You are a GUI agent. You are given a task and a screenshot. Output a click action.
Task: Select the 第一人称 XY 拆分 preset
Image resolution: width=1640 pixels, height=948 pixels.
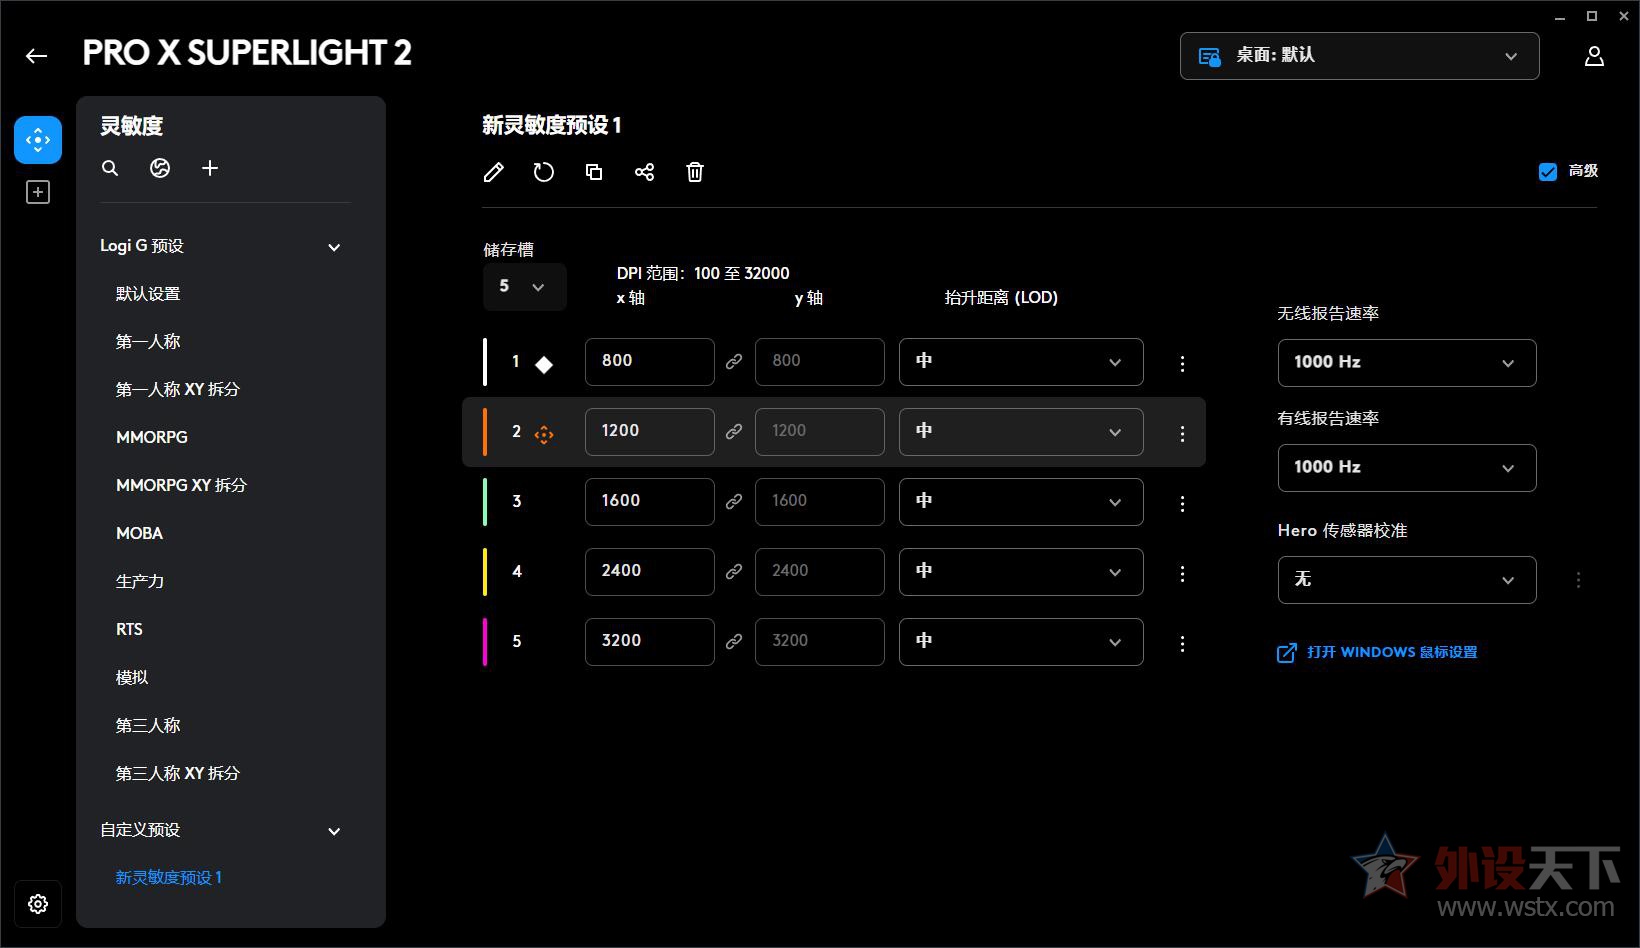178,390
